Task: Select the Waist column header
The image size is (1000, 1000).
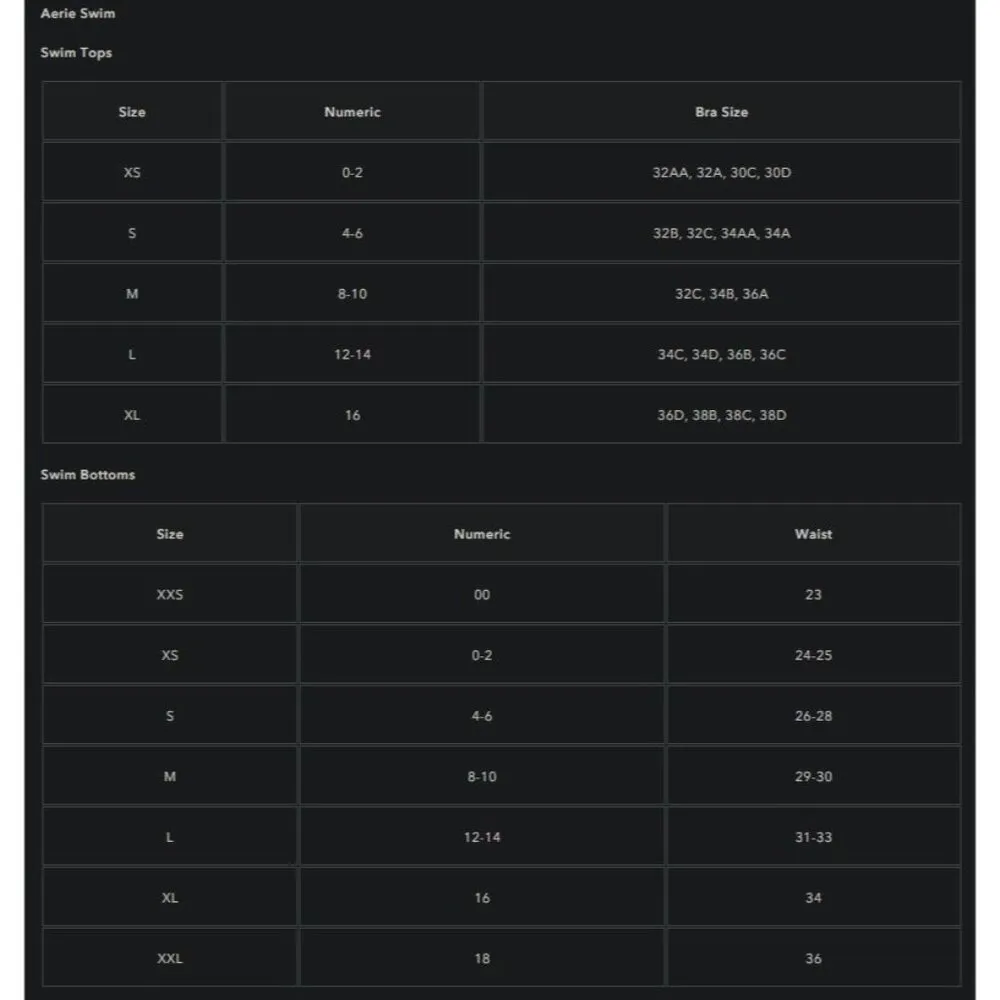Action: pyautogui.click(x=813, y=534)
